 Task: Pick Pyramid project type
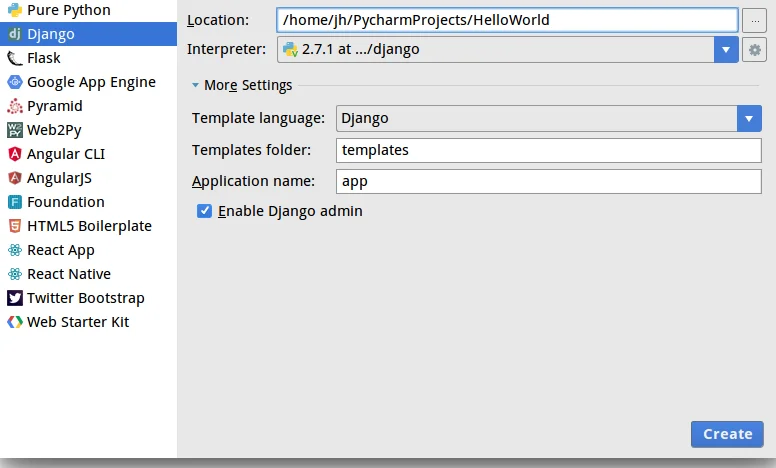(89, 106)
